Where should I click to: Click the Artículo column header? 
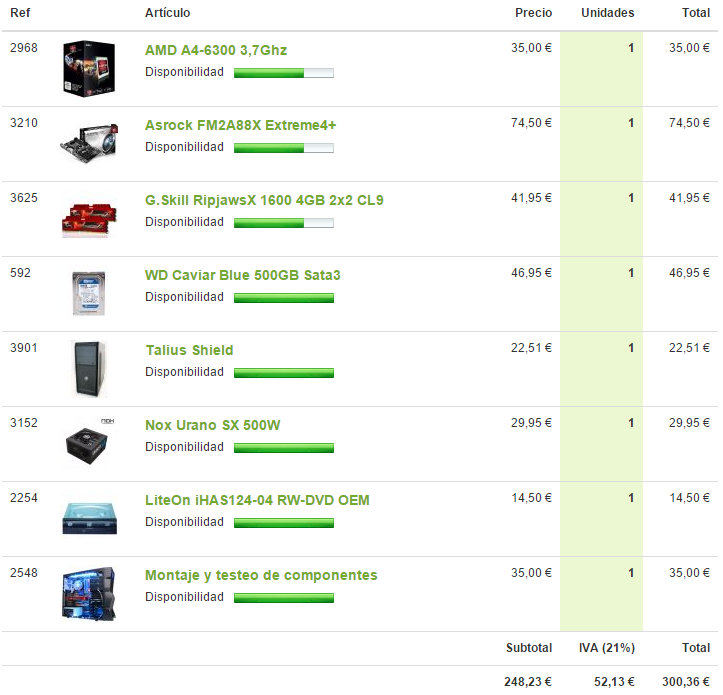[167, 12]
